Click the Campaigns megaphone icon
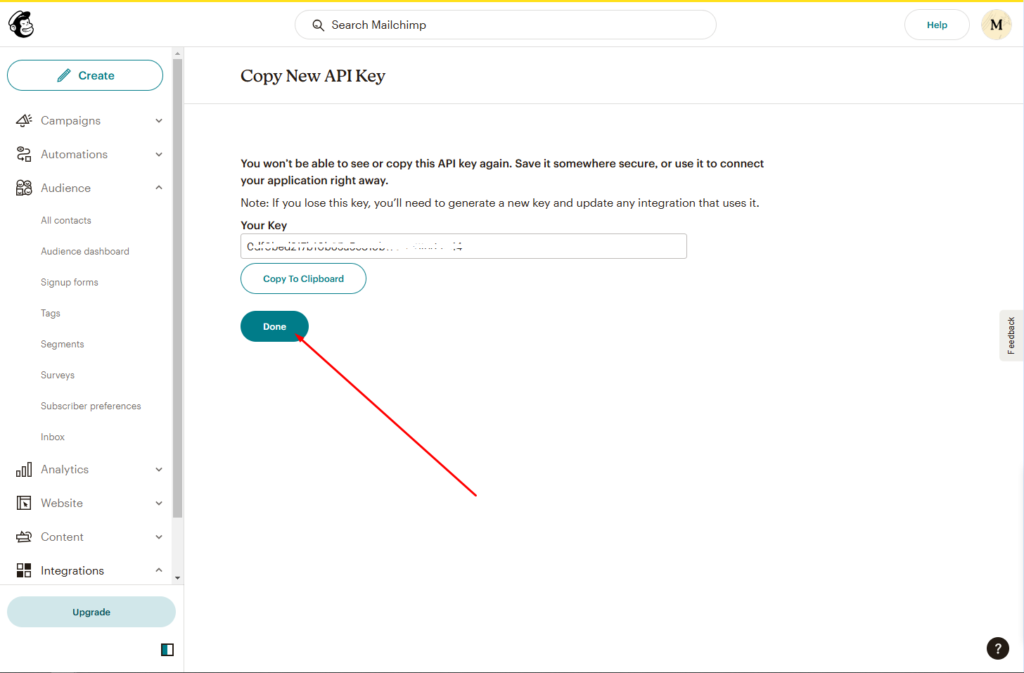Screen dimensions: 1024x673 tap(24, 120)
